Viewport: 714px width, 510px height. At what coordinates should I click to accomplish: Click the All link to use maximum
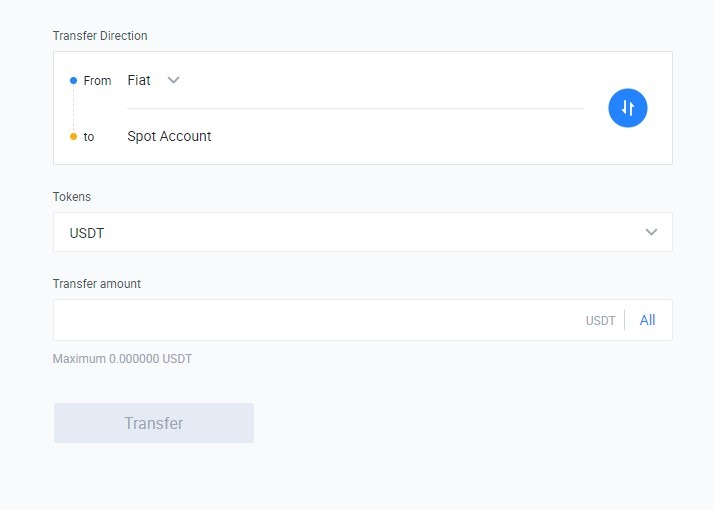click(647, 320)
